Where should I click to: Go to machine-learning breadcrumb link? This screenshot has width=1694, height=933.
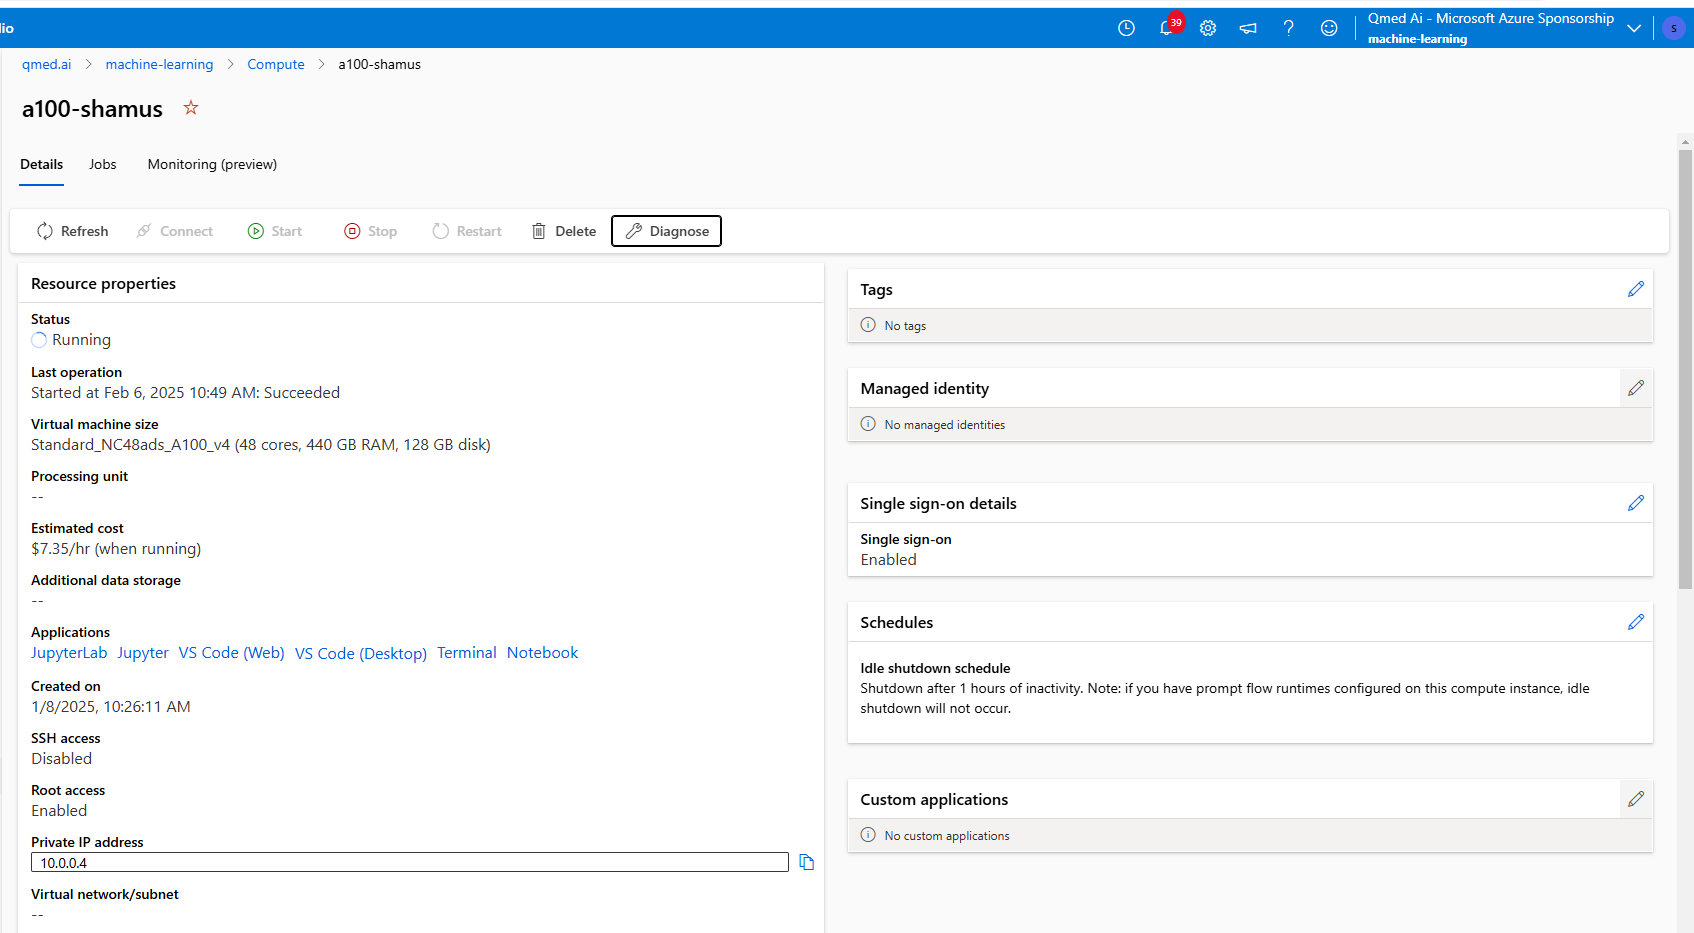159,64
